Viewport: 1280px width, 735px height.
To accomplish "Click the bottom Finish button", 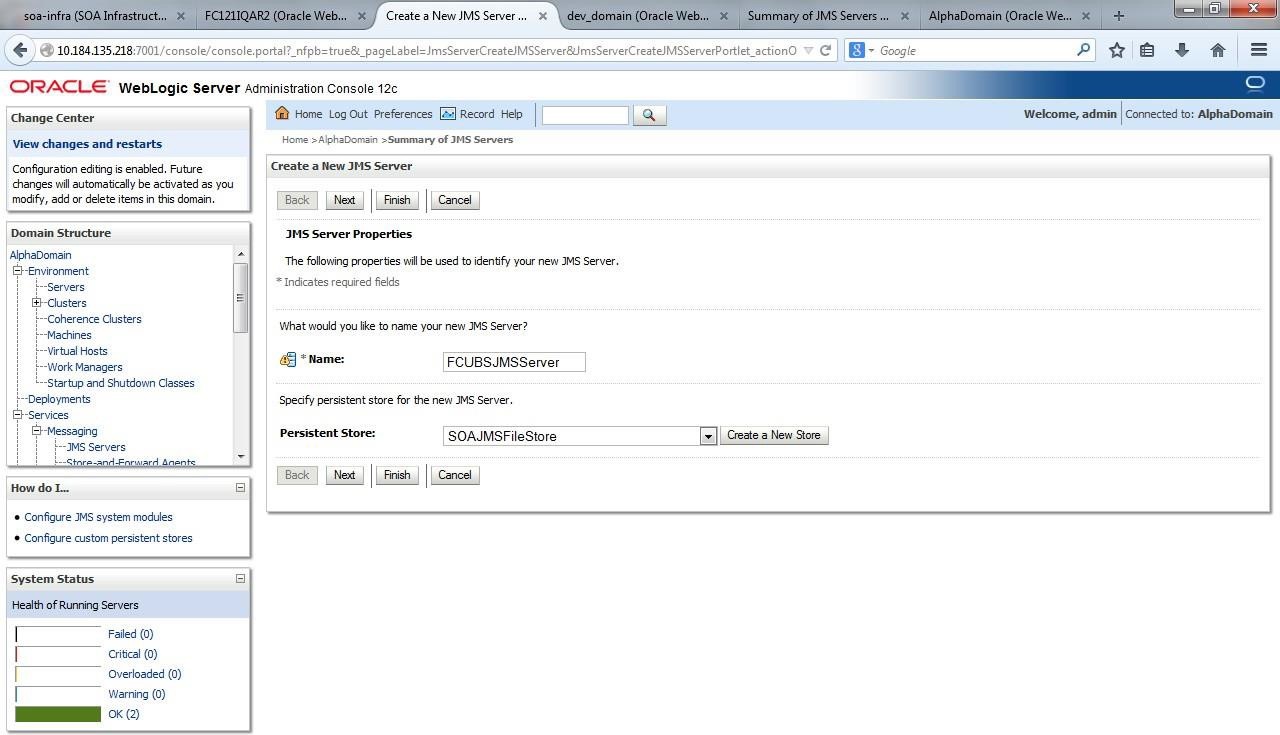I will click(397, 475).
